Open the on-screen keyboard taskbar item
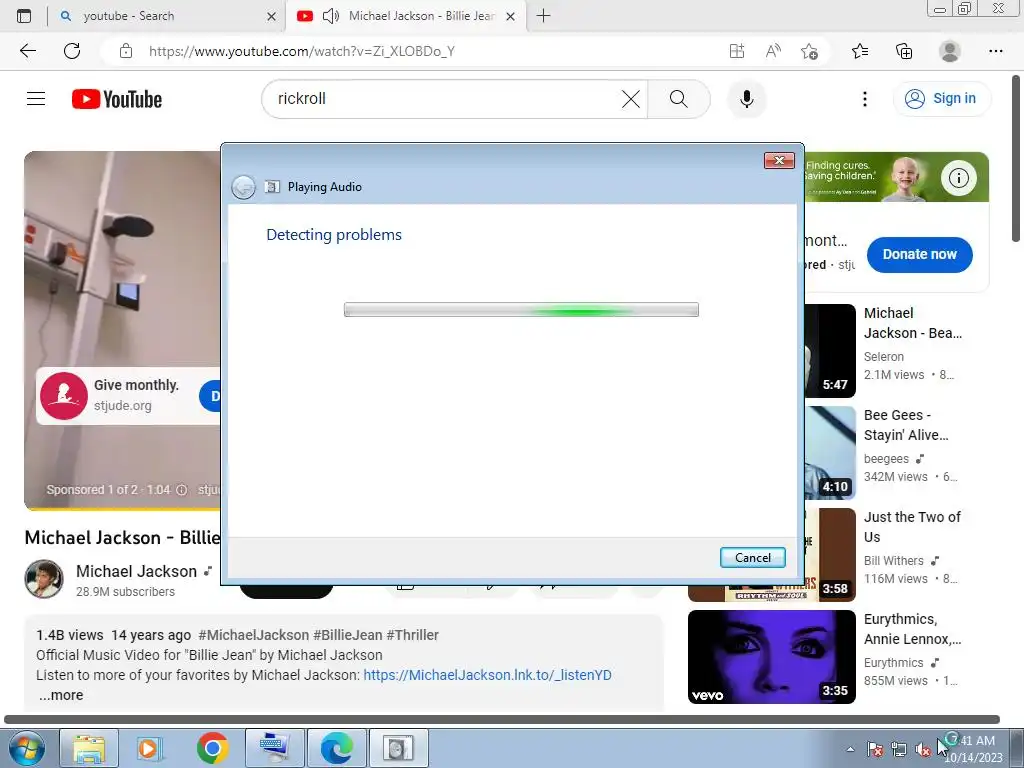Image resolution: width=1024 pixels, height=768 pixels. coord(274,748)
